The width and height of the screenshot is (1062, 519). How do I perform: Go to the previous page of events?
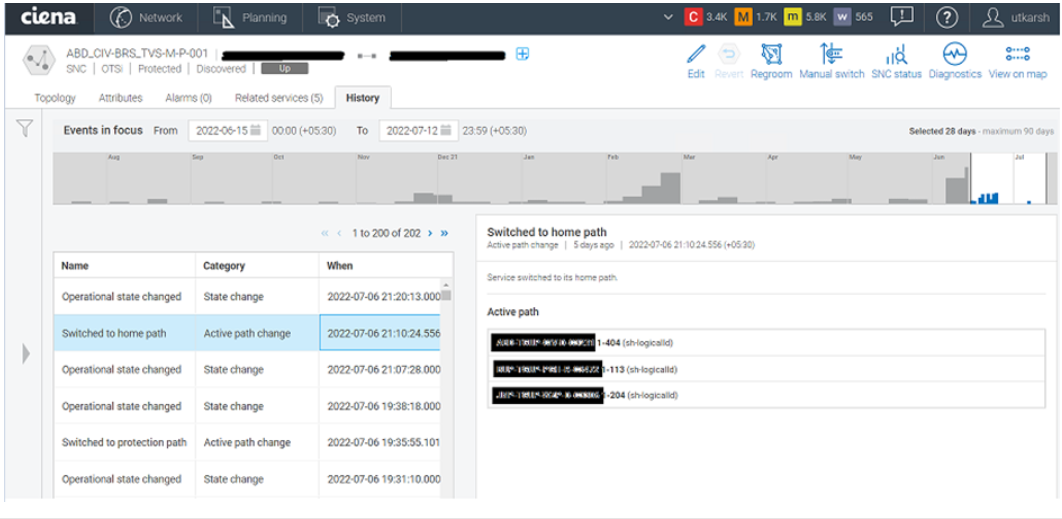(x=339, y=233)
